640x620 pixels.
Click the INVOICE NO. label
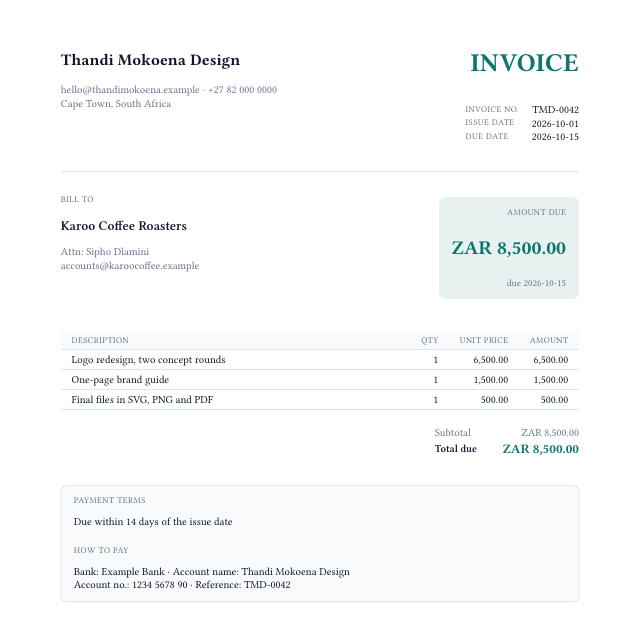(x=491, y=109)
